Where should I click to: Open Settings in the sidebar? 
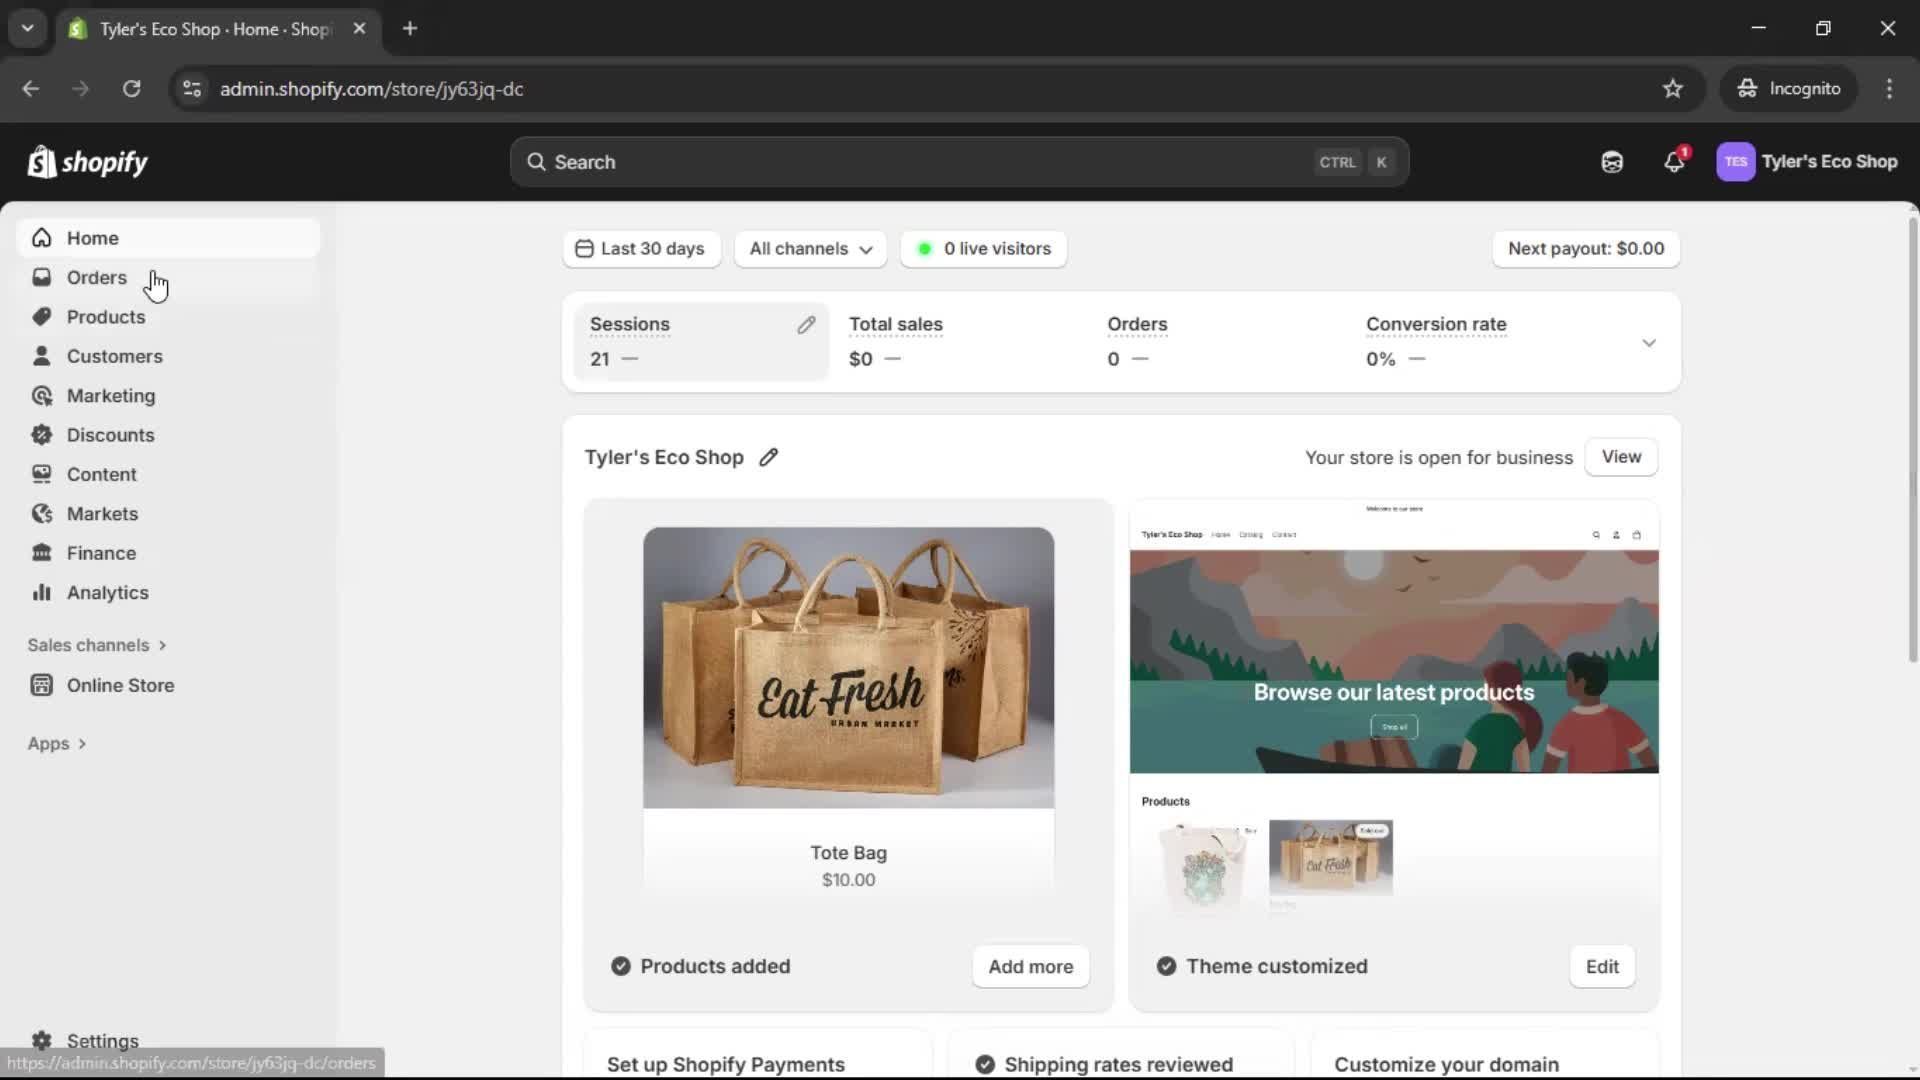102,1040
